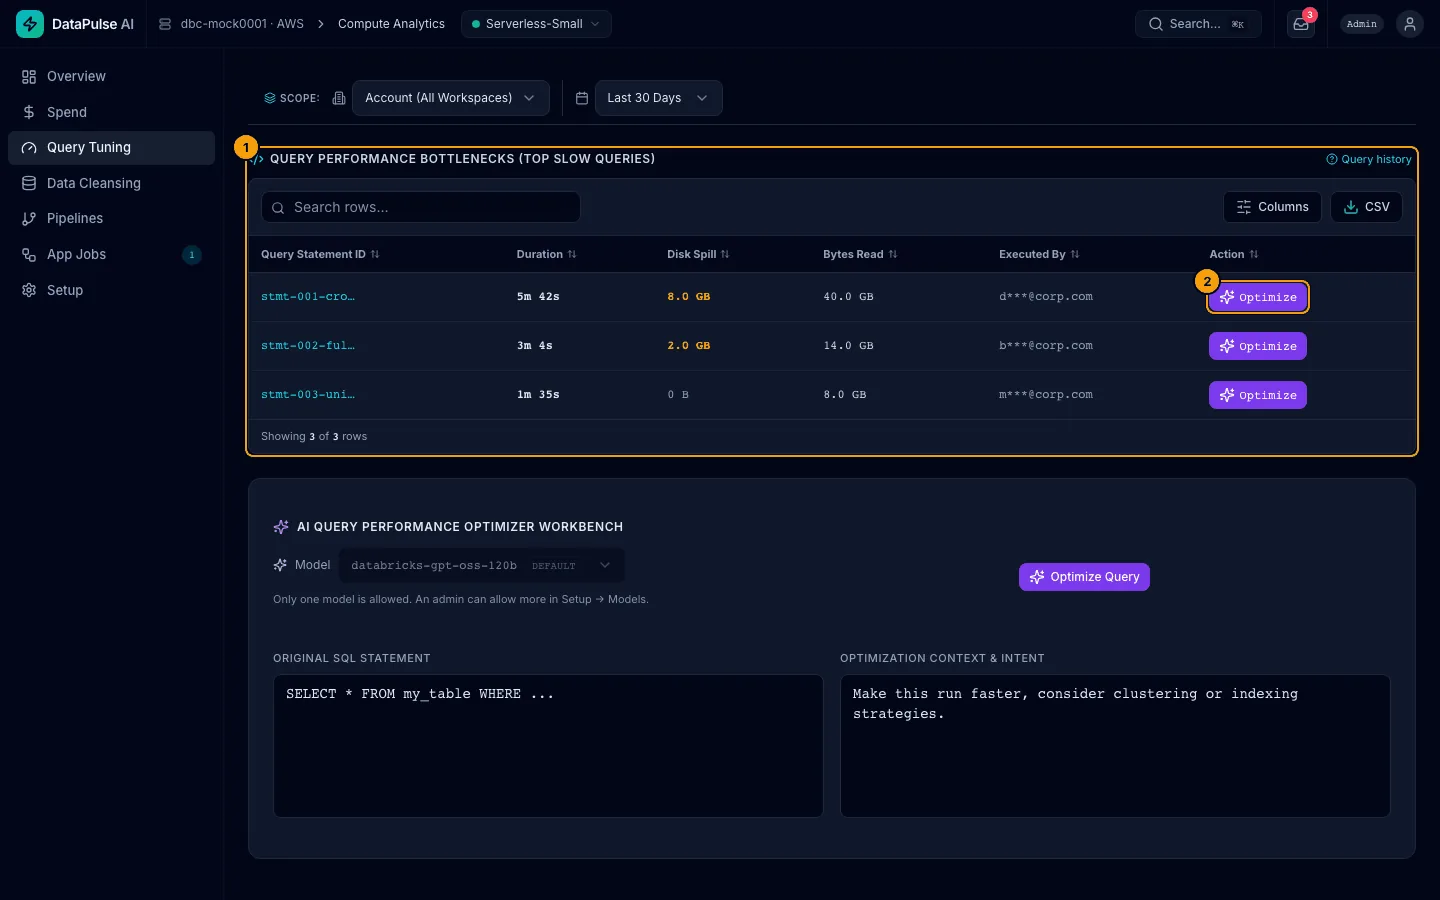The width and height of the screenshot is (1440, 900).
Task: Expand the Serverless-Small compute dropdown
Action: tap(536, 24)
